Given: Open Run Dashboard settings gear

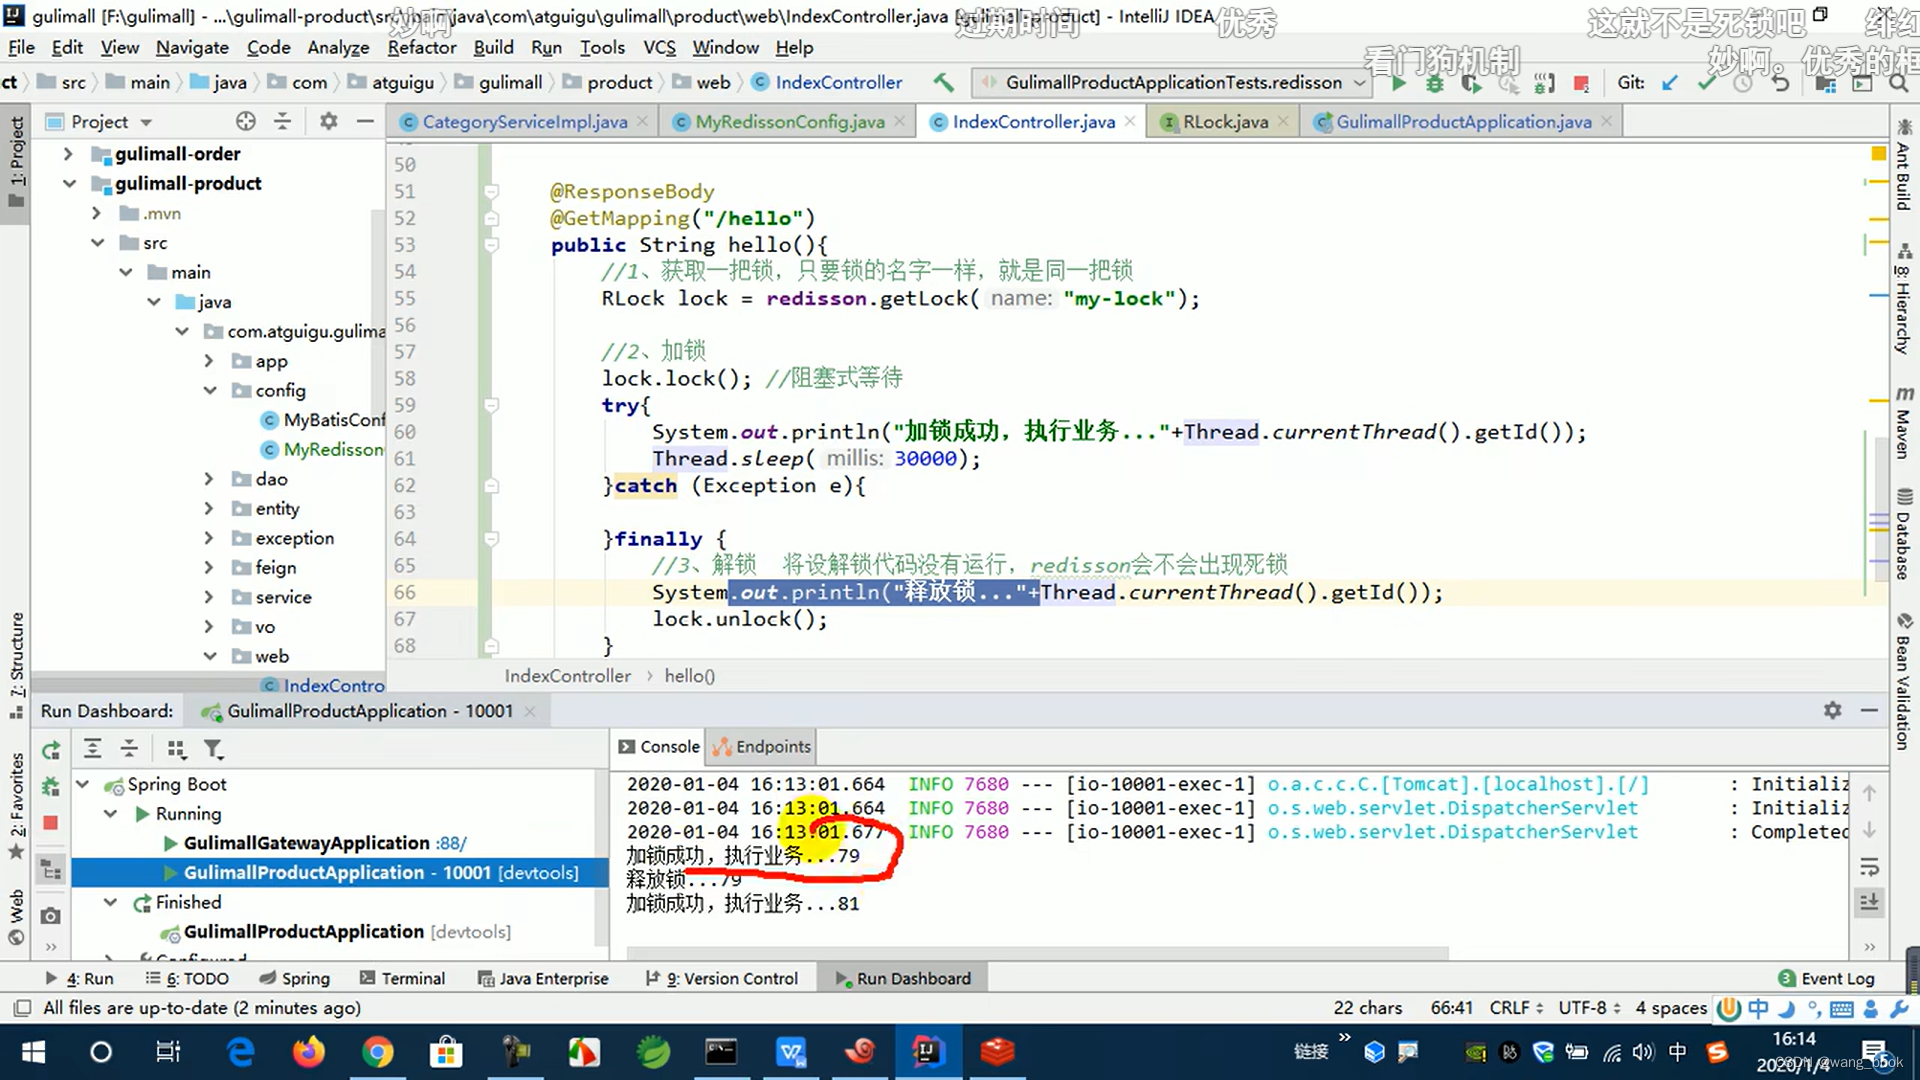Looking at the screenshot, I should pyautogui.click(x=1832, y=710).
